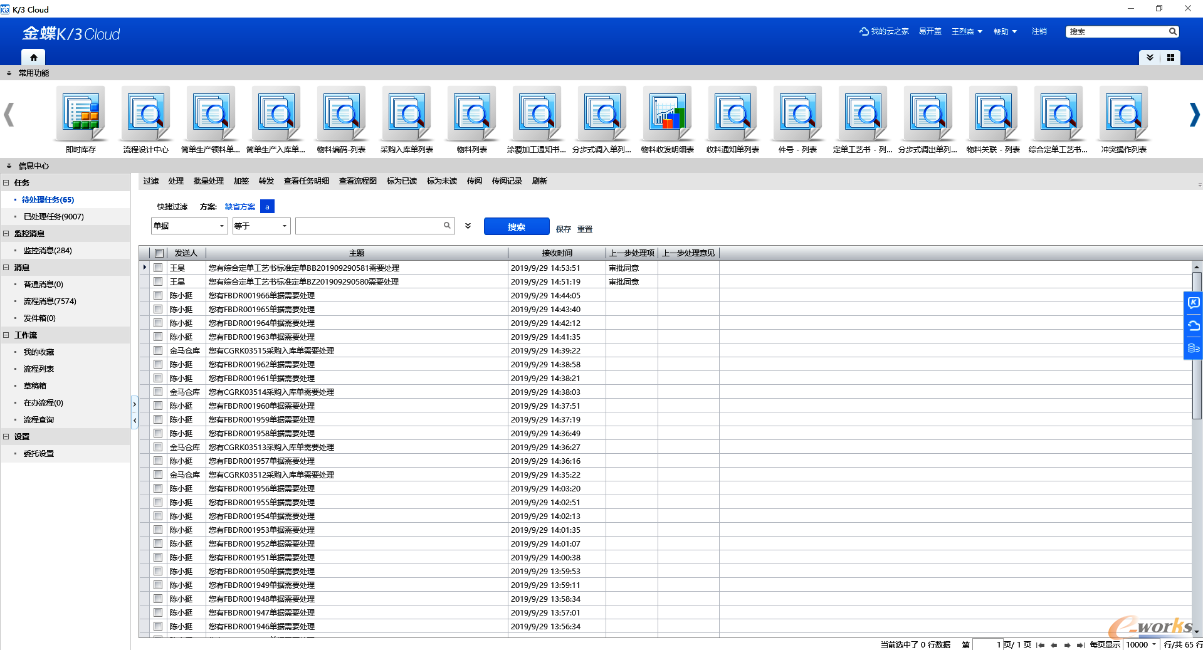Viewport: 1203px width, 650px height.
Task: Click 标为已读 in the toolbar
Action: click(x=401, y=181)
